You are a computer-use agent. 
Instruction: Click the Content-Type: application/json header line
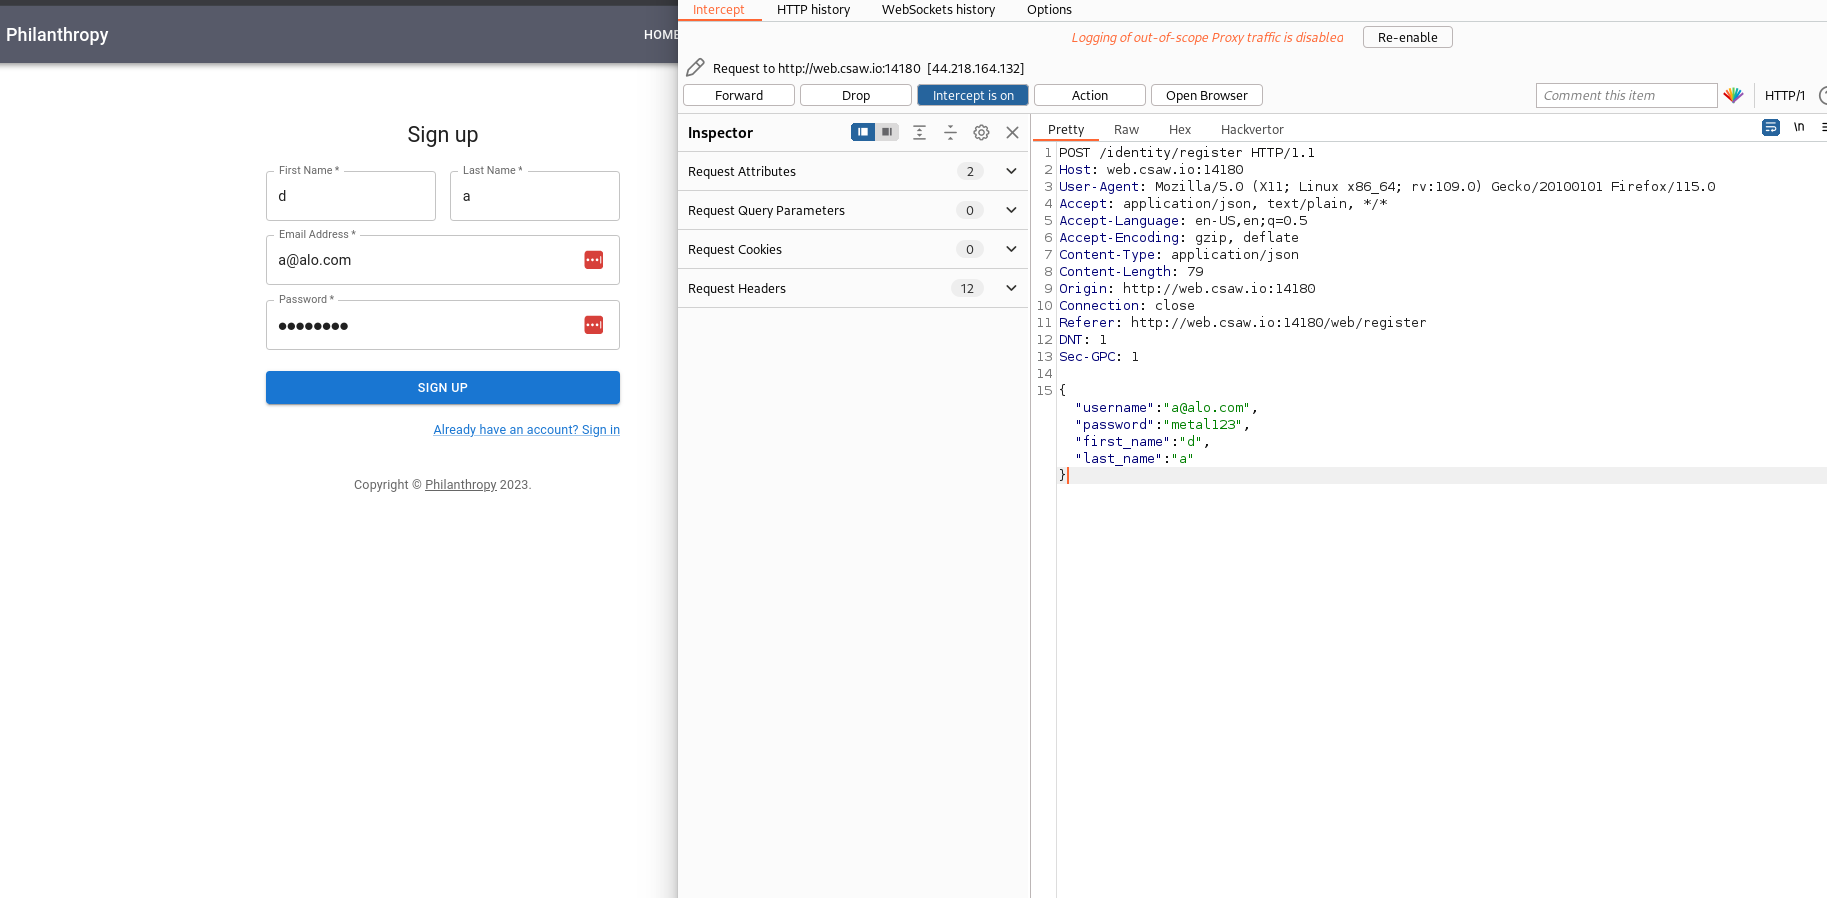tap(1179, 255)
